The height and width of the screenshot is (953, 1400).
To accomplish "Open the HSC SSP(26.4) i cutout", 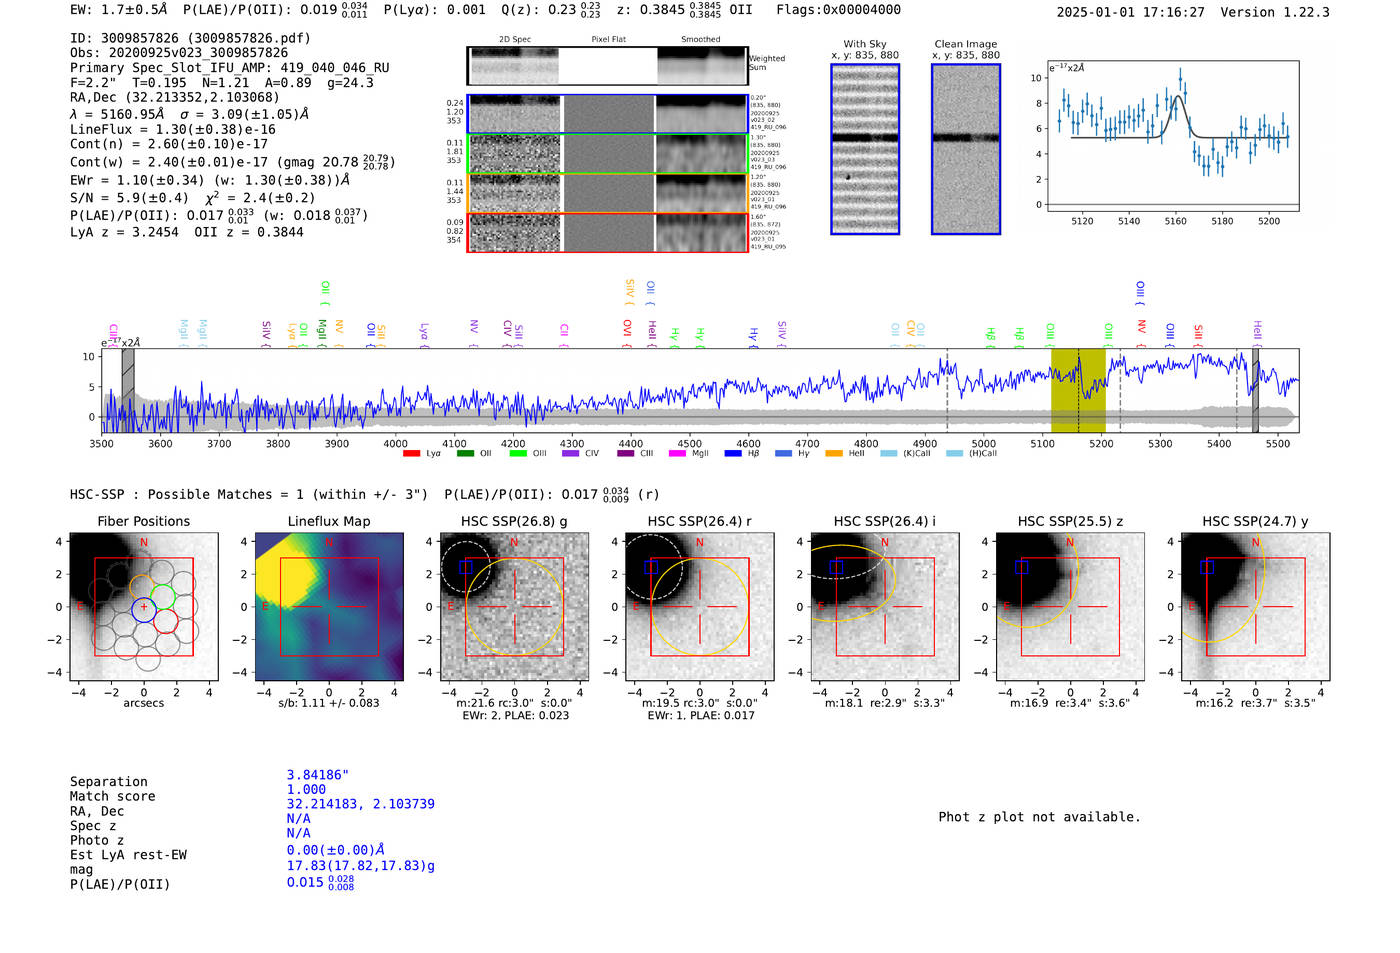I will pyautogui.click(x=885, y=606).
